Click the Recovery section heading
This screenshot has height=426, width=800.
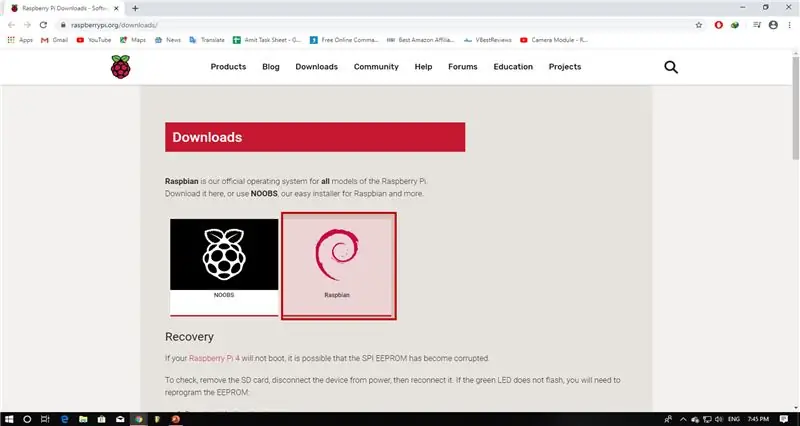[x=189, y=337]
